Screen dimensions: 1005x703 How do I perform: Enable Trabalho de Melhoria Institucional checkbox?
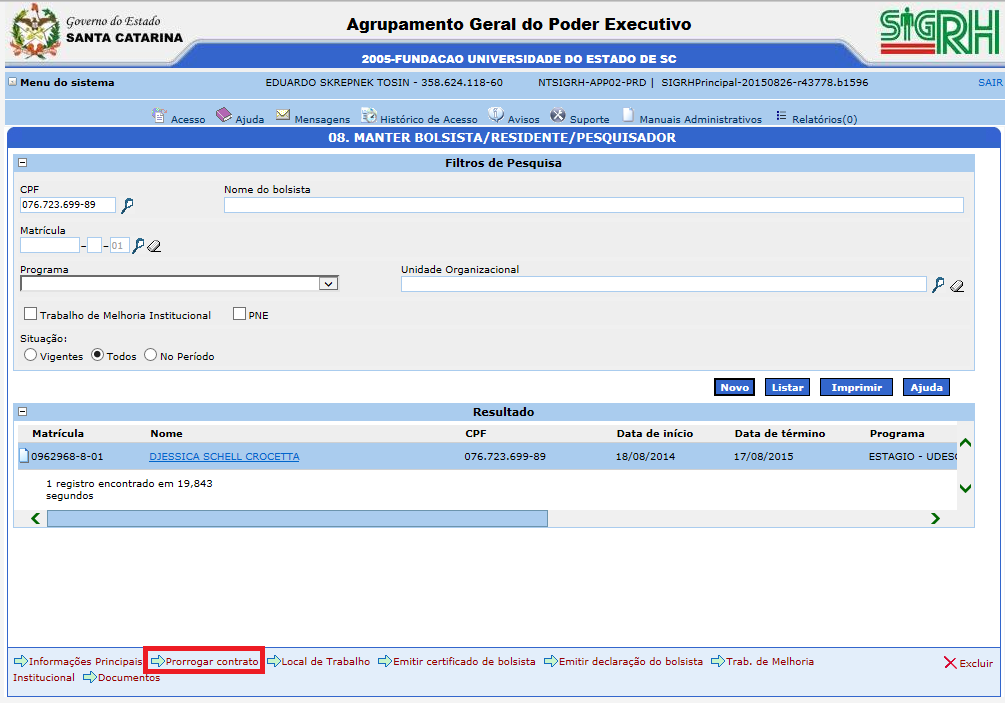click(31, 314)
